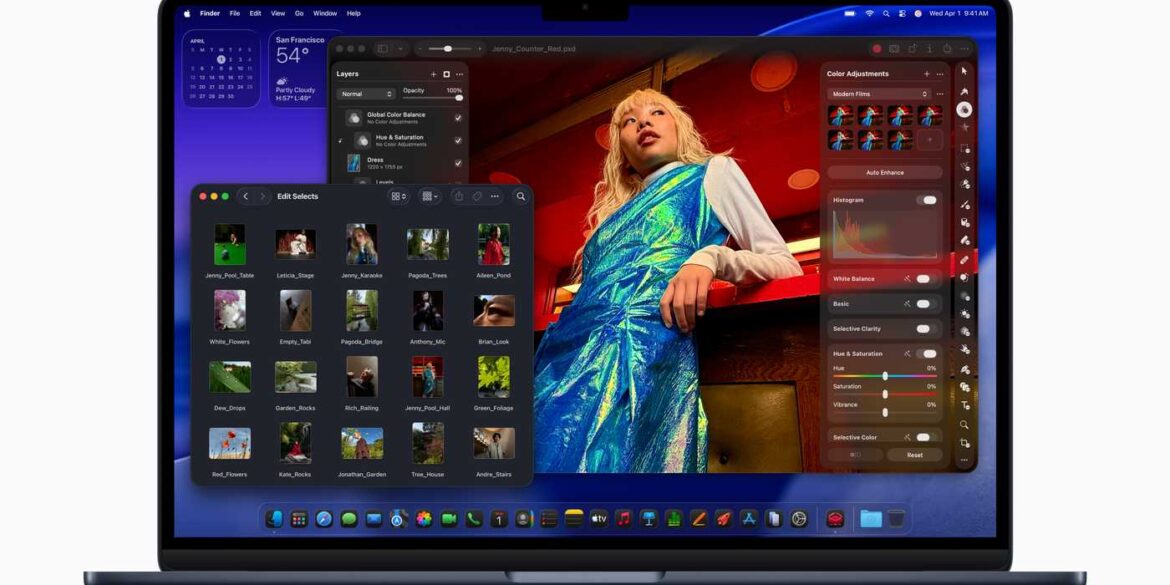Select the Crop tool in the toolbar
The width and height of the screenshot is (1170, 585).
click(x=965, y=443)
